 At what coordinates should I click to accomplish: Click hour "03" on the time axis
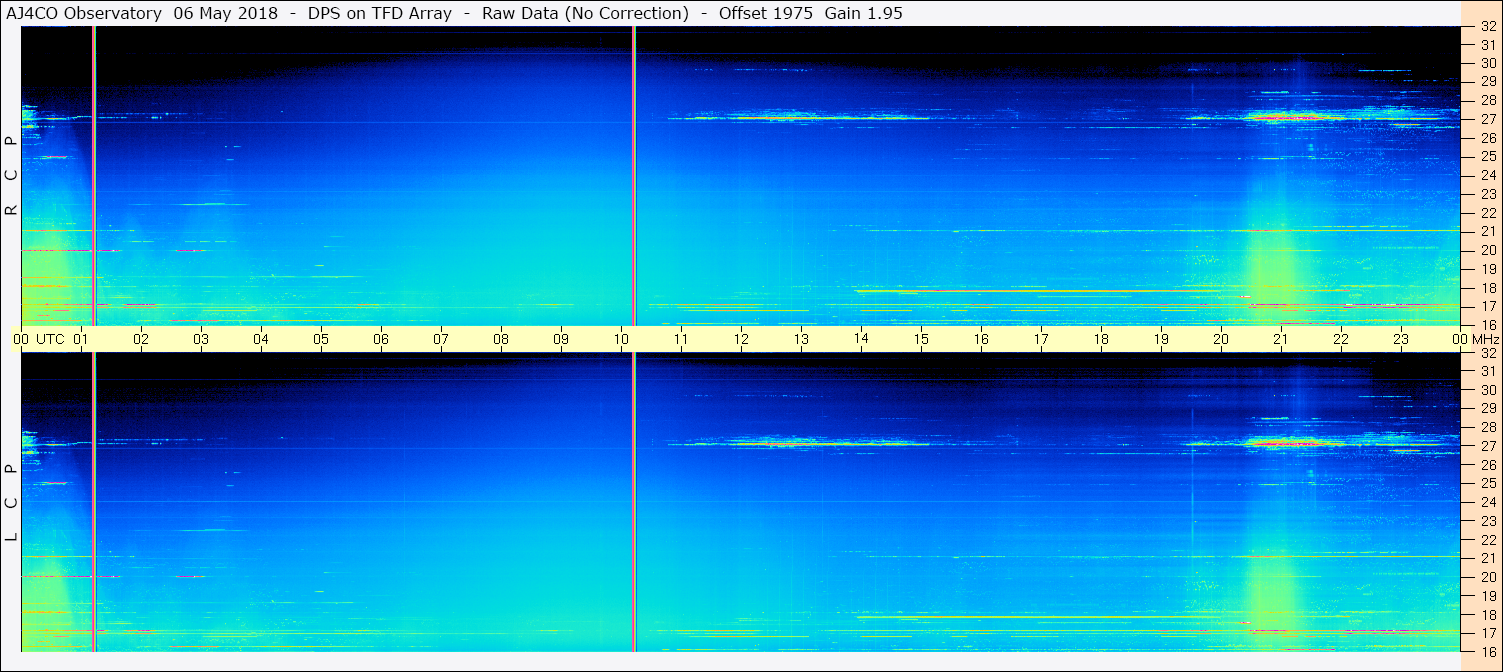click(x=201, y=339)
